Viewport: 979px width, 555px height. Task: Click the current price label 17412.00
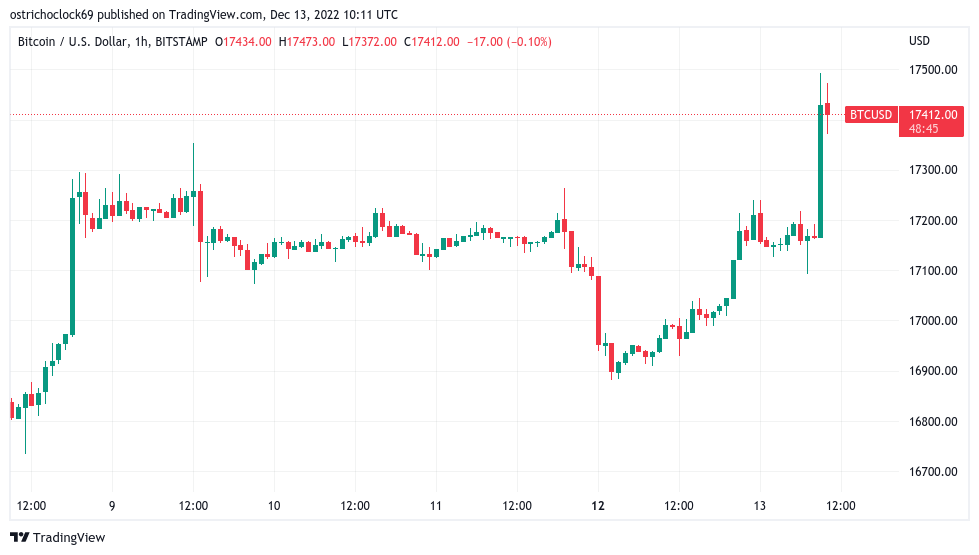[x=931, y=114]
